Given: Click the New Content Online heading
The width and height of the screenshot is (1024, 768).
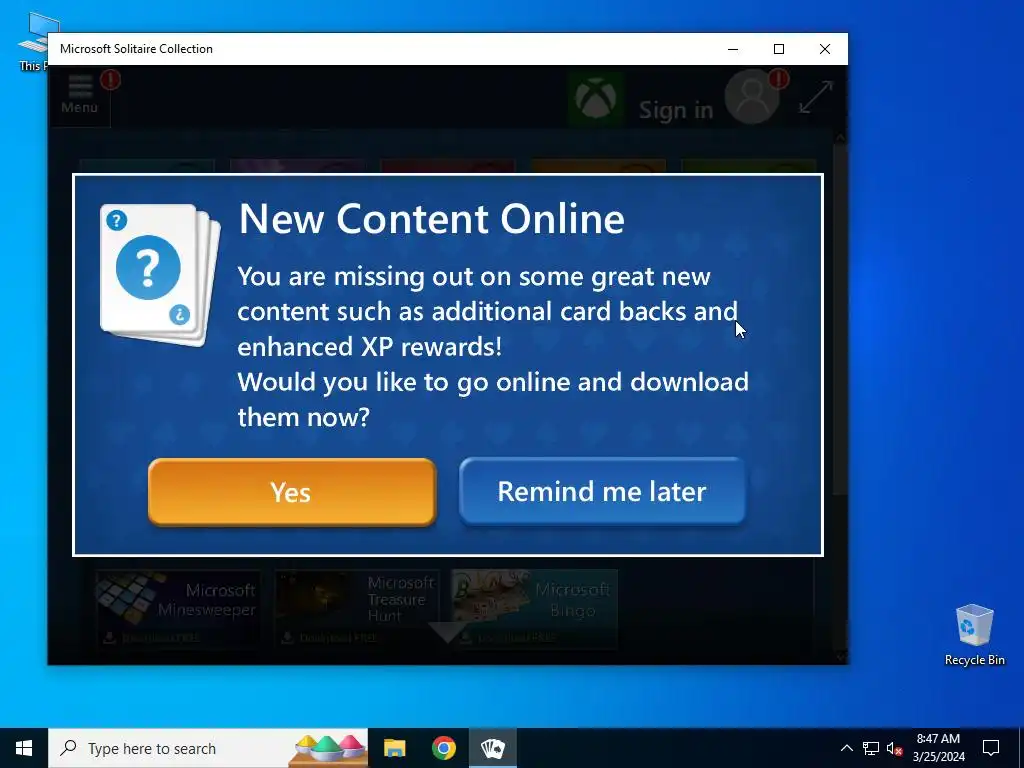Looking at the screenshot, I should 432,218.
